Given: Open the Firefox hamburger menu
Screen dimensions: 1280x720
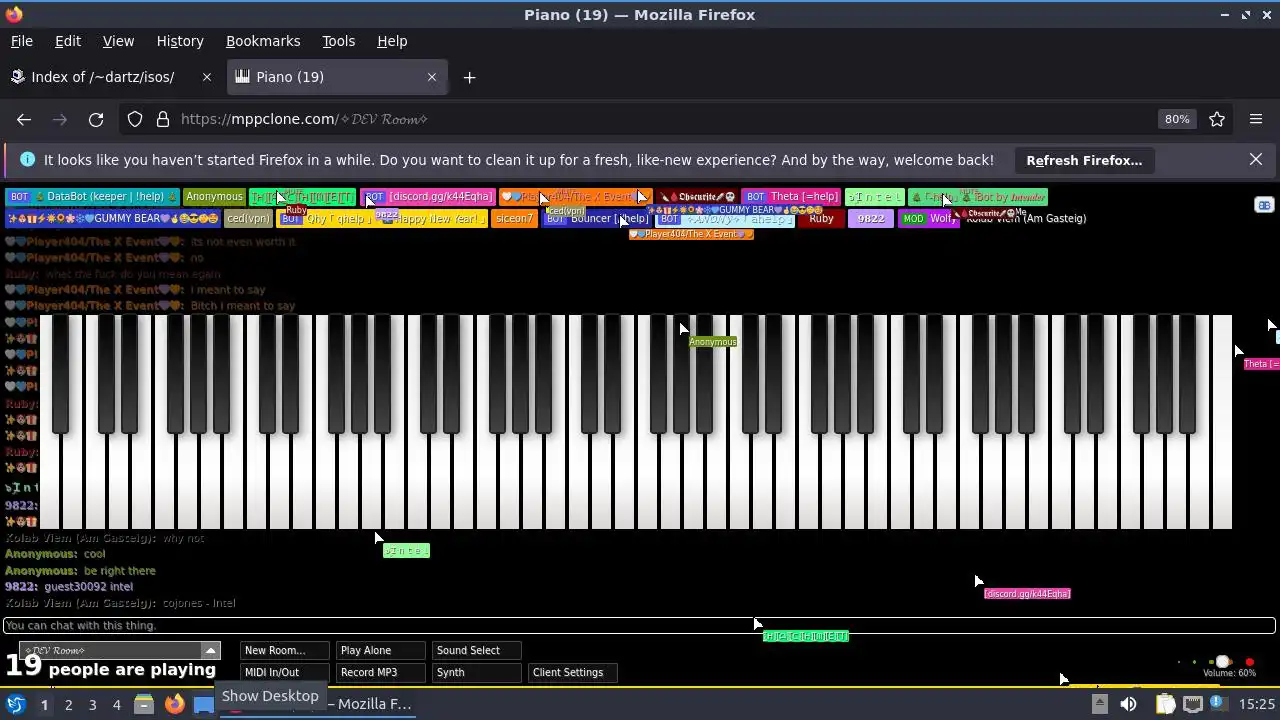Looking at the screenshot, I should [x=1256, y=119].
